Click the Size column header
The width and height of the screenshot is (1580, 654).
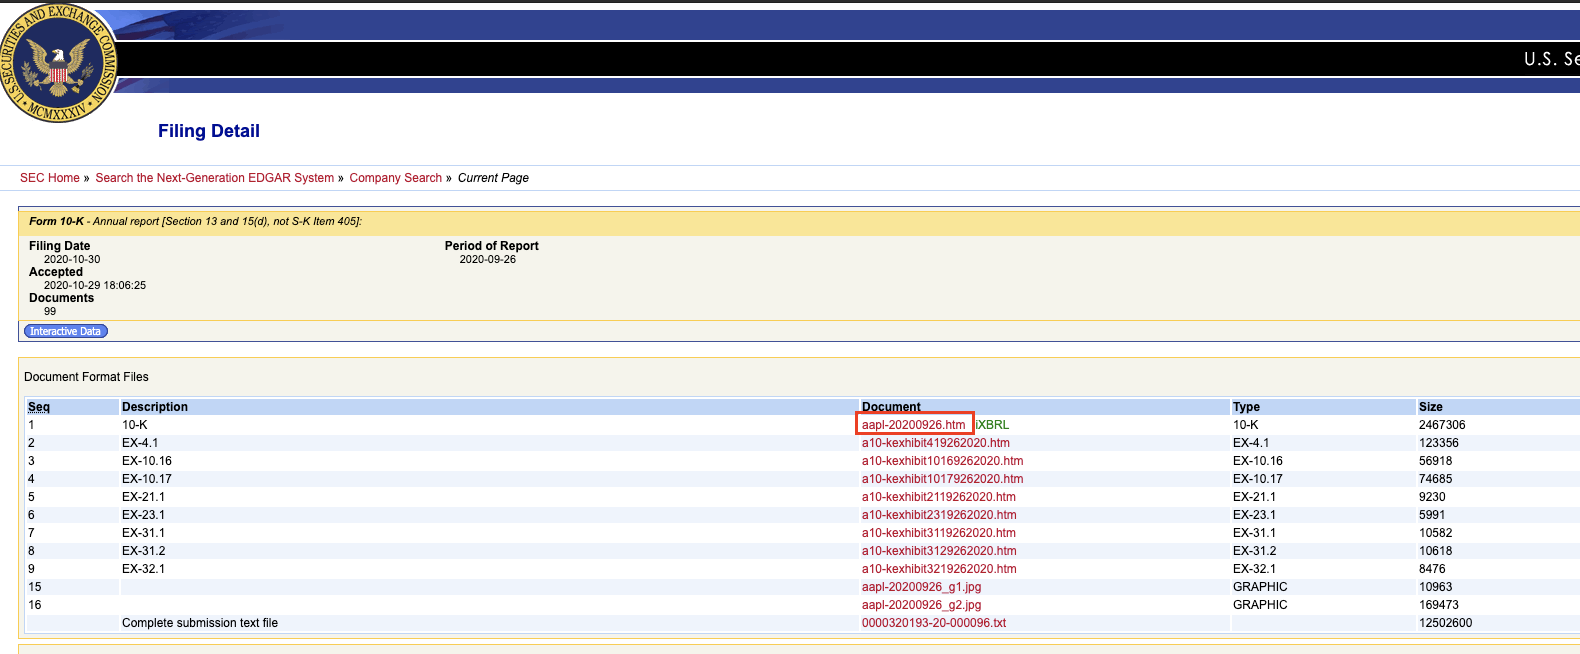tap(1431, 407)
